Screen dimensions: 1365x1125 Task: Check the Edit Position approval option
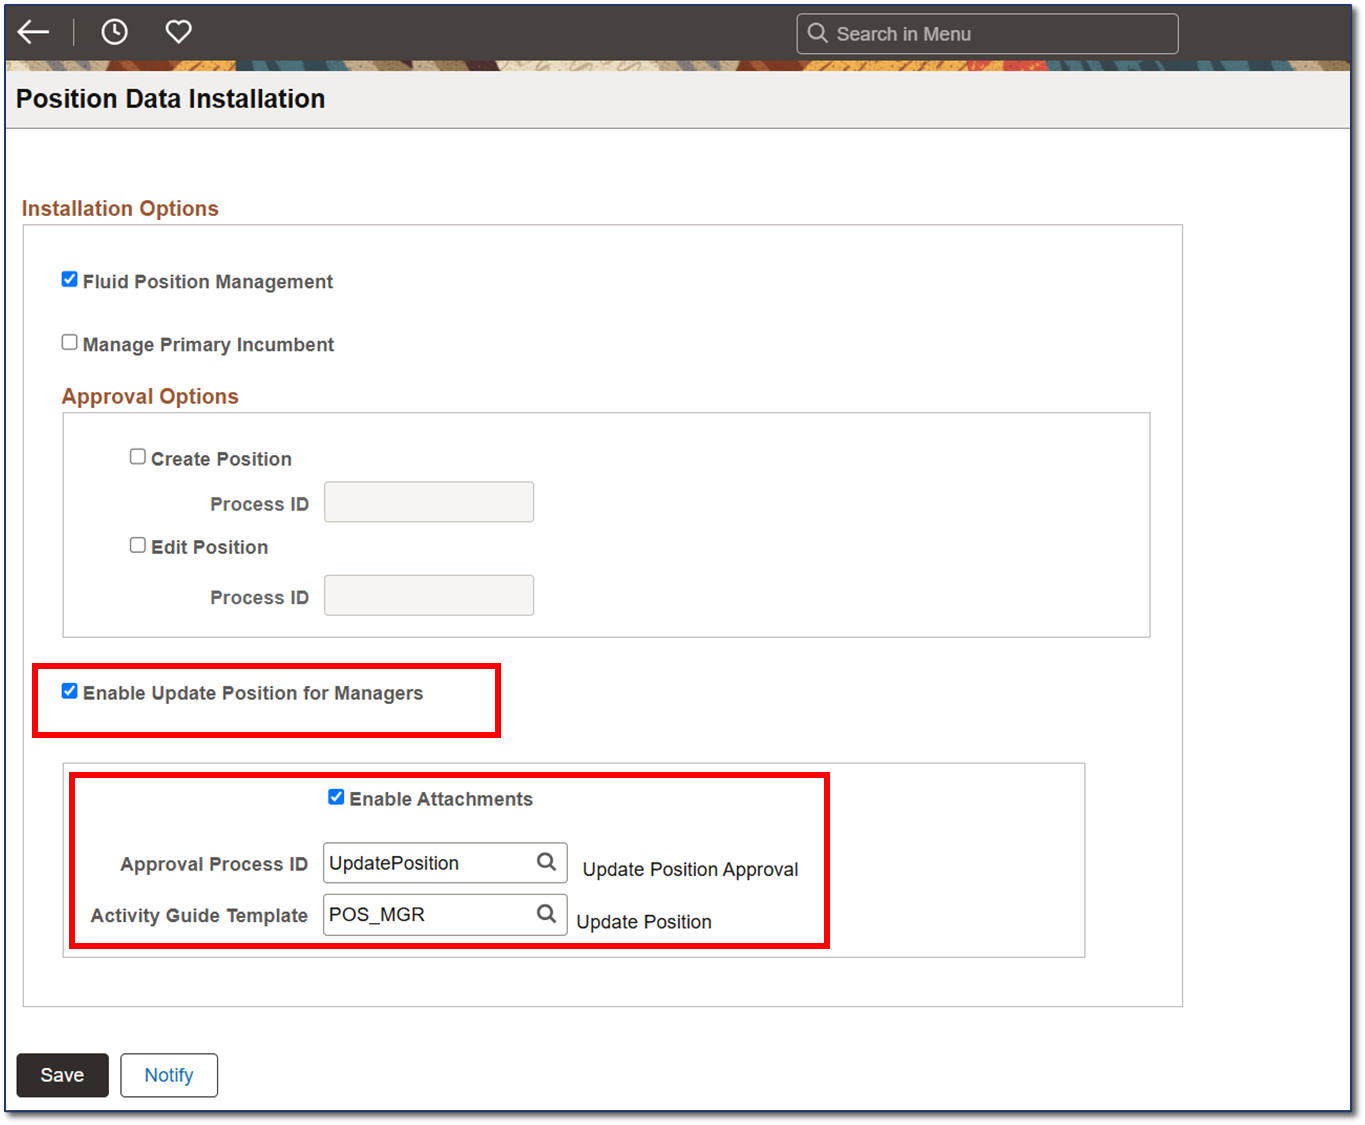[138, 545]
